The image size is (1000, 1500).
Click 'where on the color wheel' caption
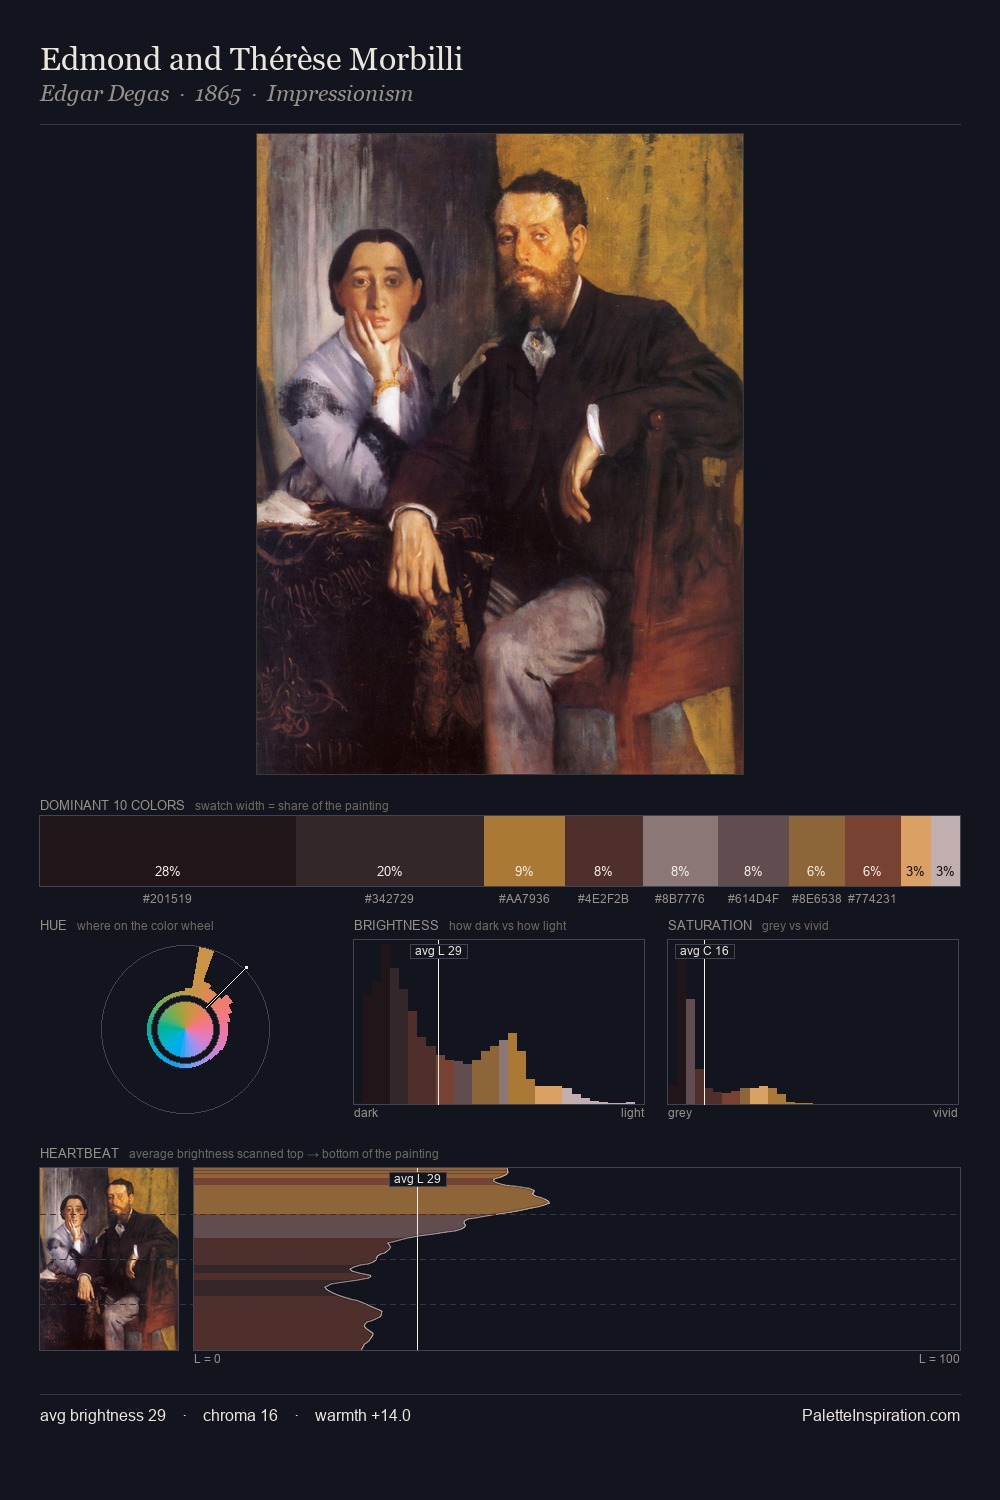tap(145, 926)
